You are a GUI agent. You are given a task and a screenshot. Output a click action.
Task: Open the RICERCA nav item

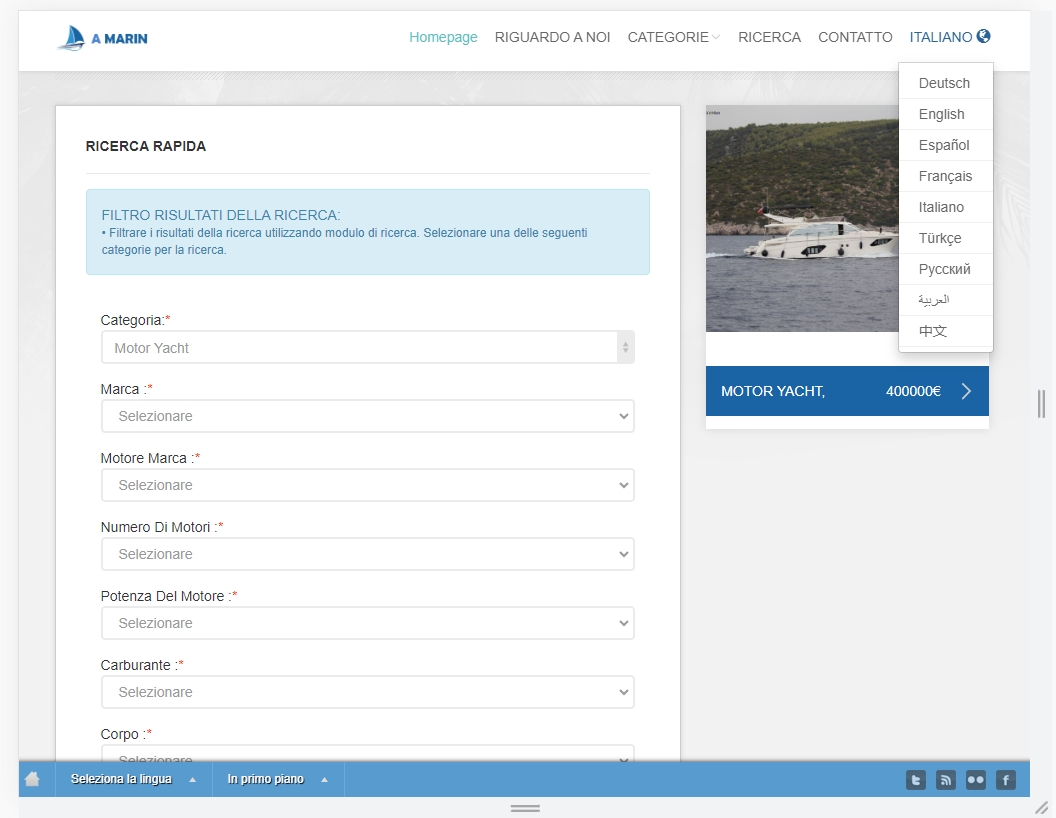769,37
